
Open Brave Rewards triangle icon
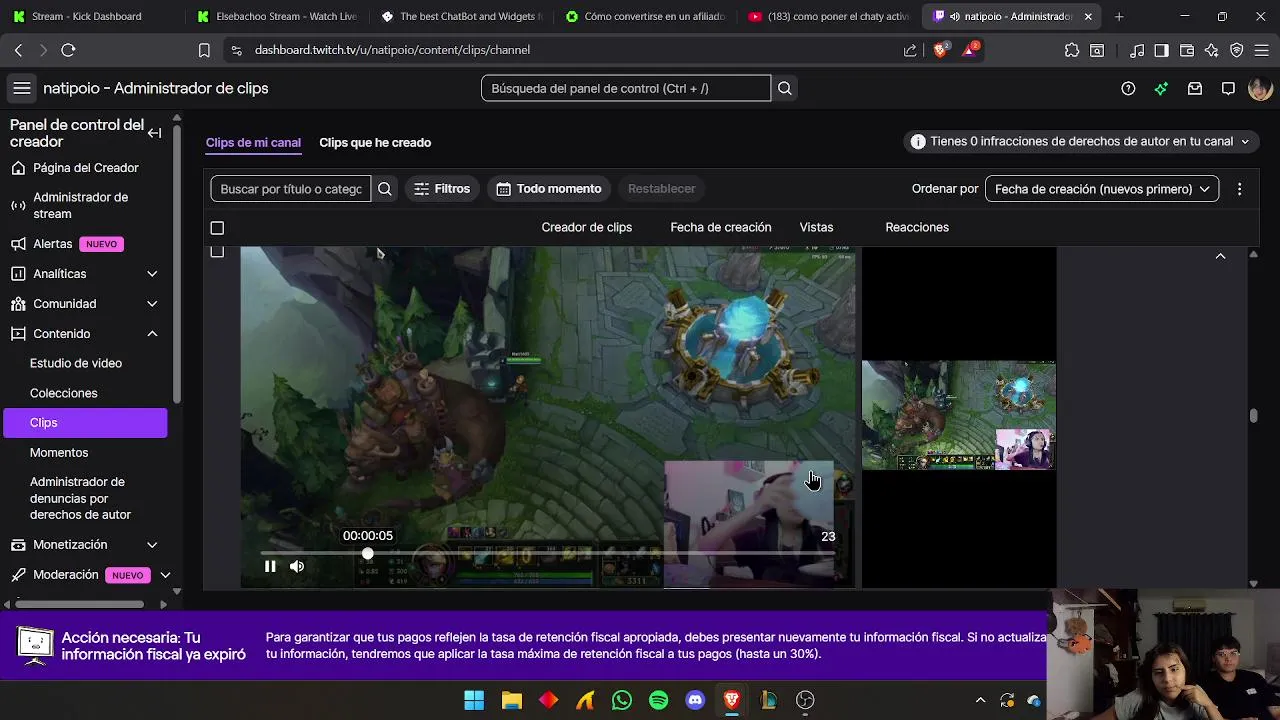point(970,49)
